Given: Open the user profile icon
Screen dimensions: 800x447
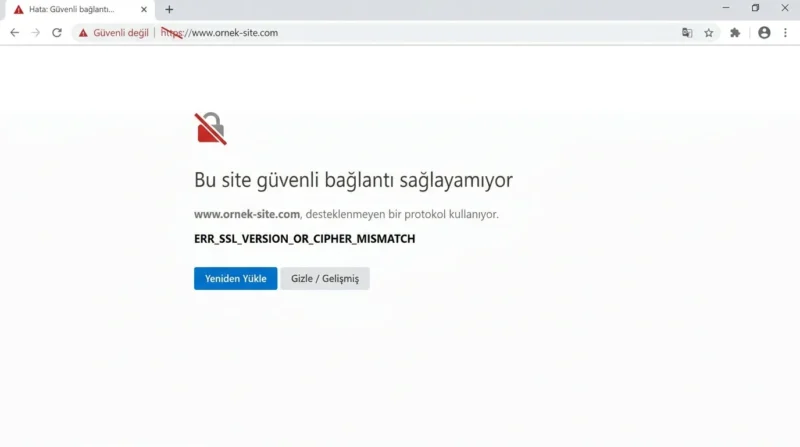Looking at the screenshot, I should [764, 33].
